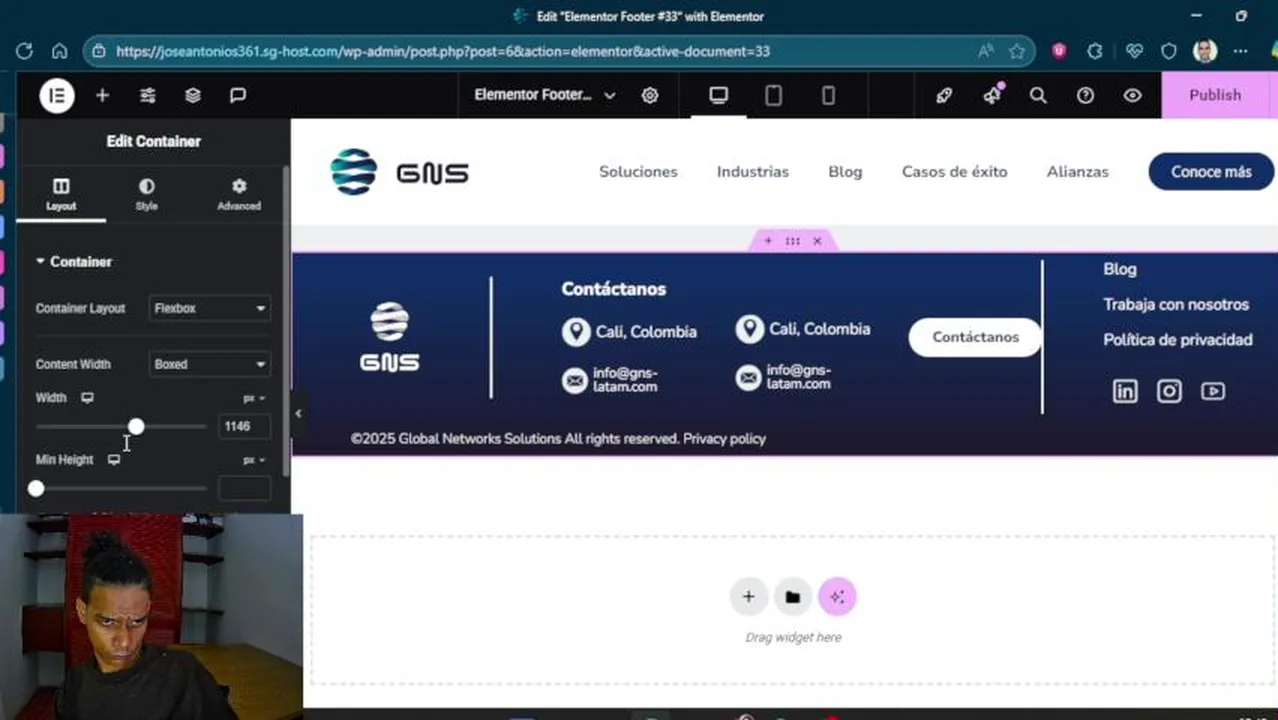Click the add new container plus button

pyautogui.click(x=748, y=597)
